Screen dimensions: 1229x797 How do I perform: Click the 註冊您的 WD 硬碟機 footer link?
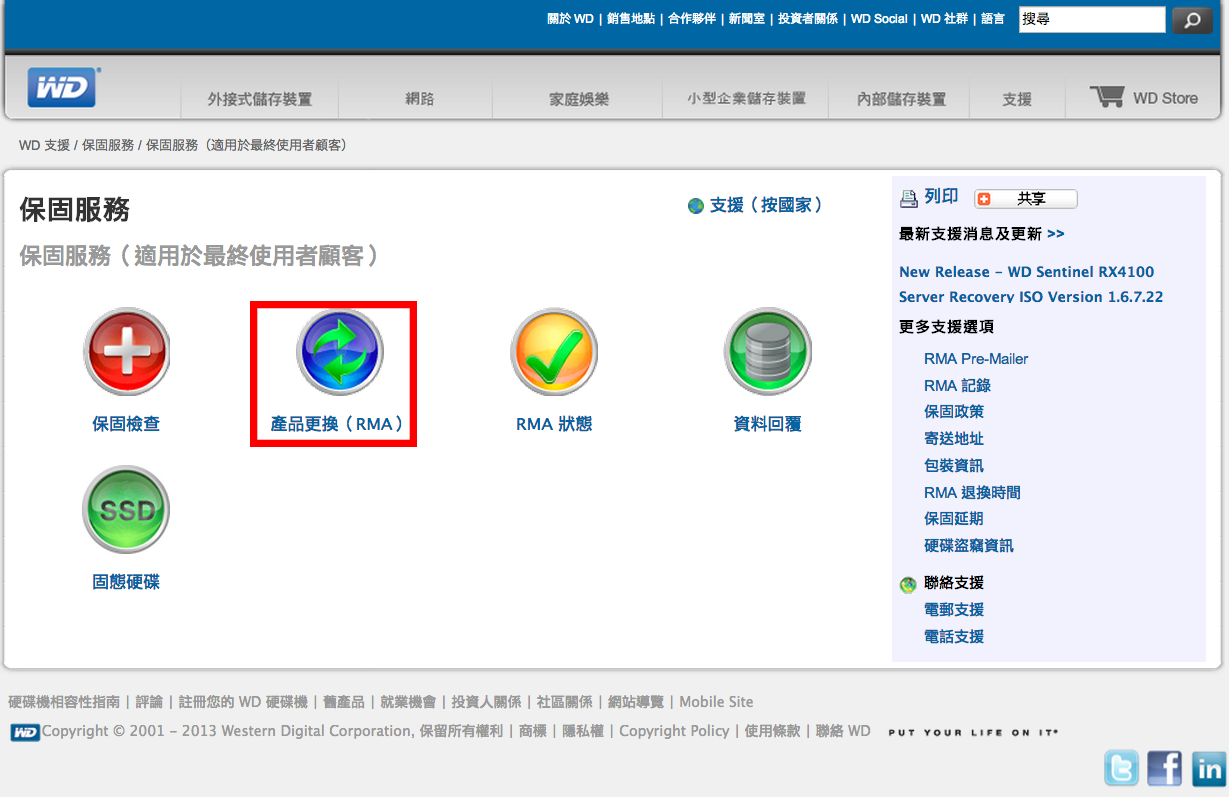pyautogui.click(x=243, y=702)
